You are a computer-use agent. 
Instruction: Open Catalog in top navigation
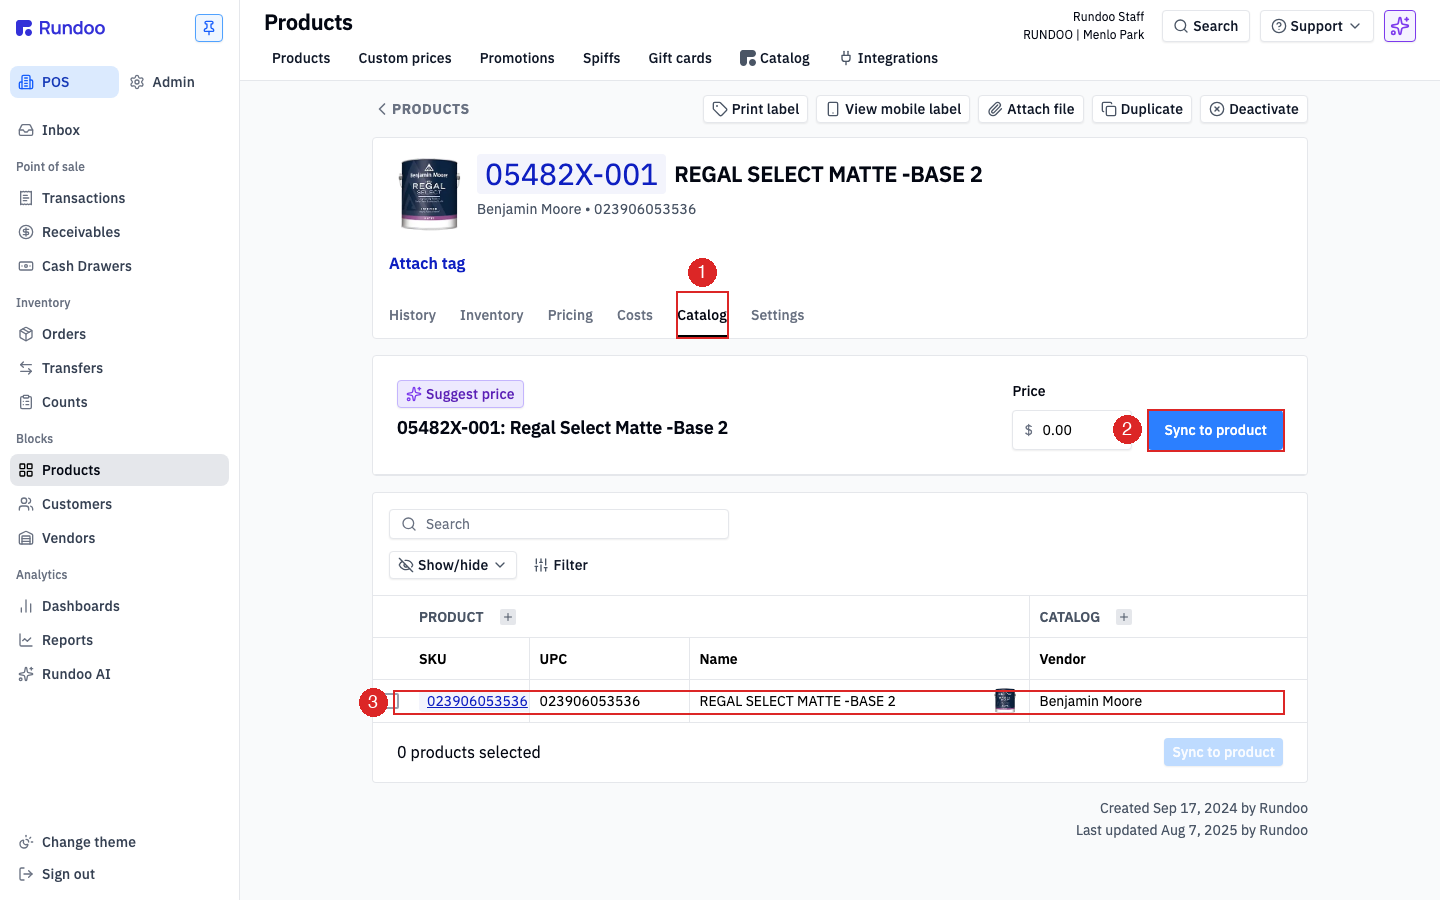pos(775,58)
